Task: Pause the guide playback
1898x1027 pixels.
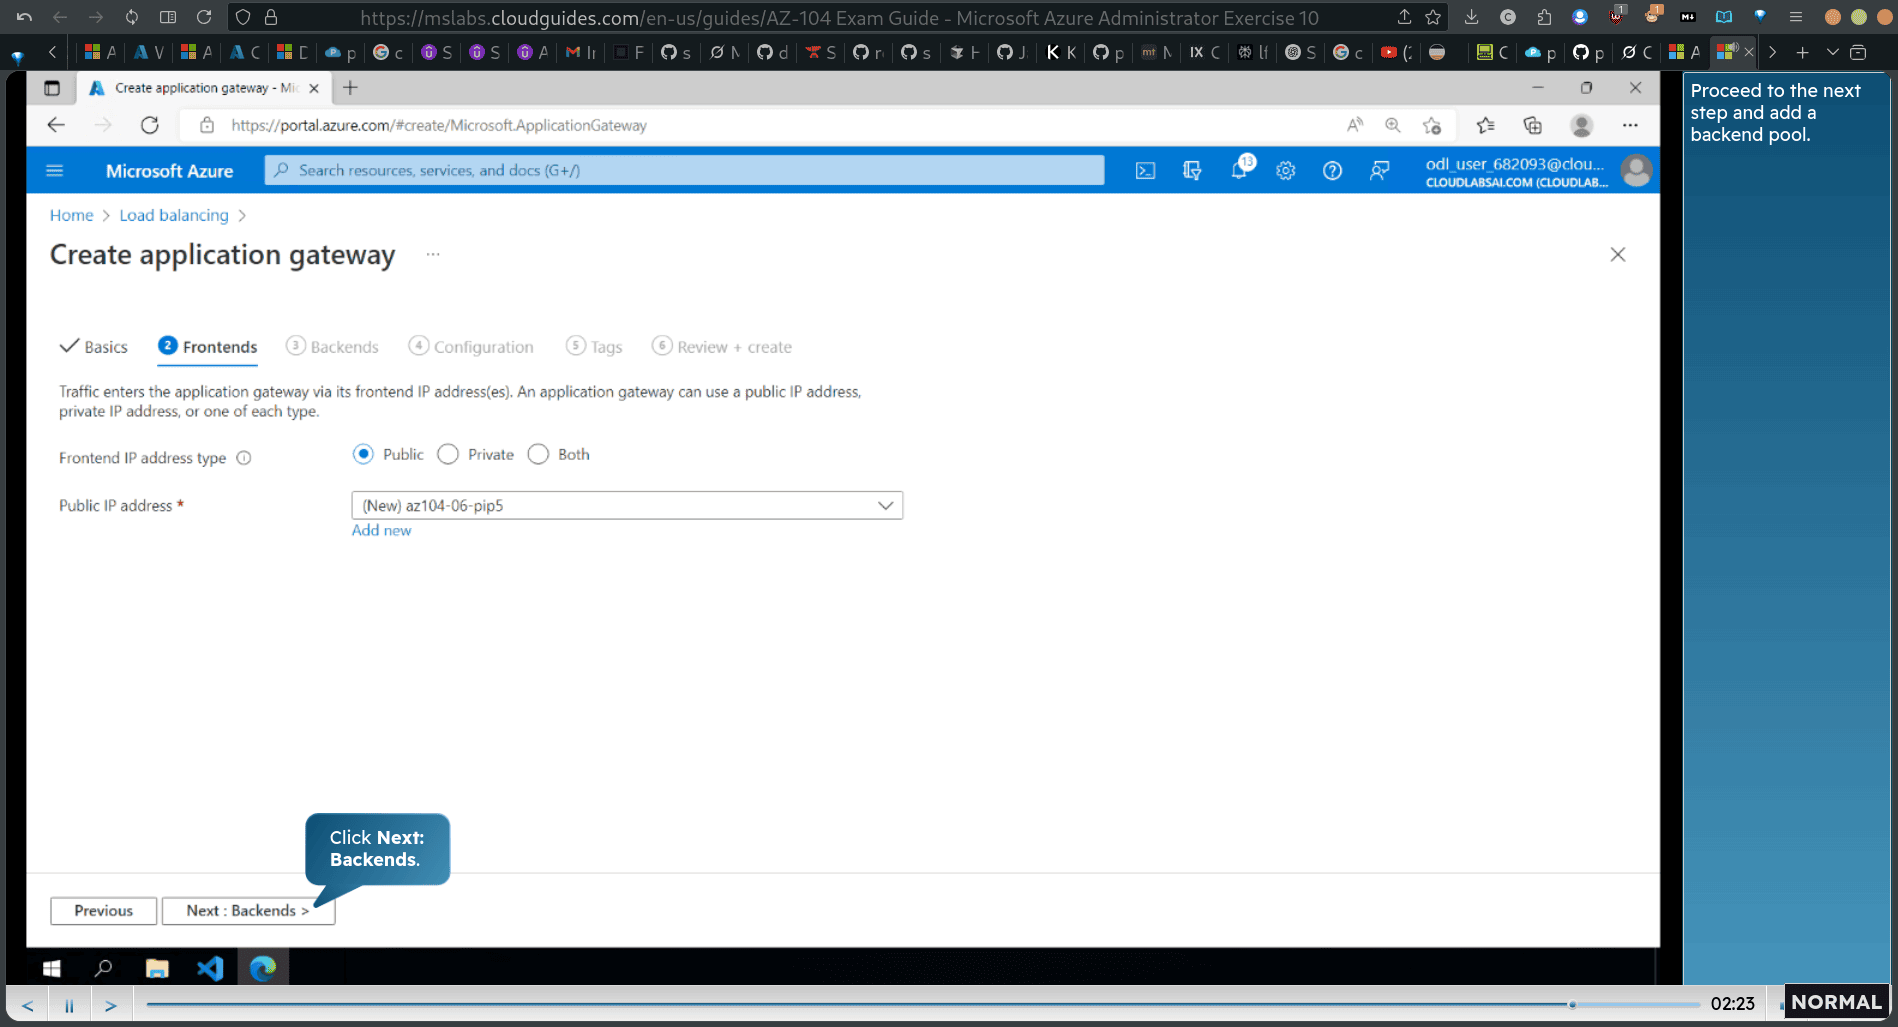Action: (69, 1005)
